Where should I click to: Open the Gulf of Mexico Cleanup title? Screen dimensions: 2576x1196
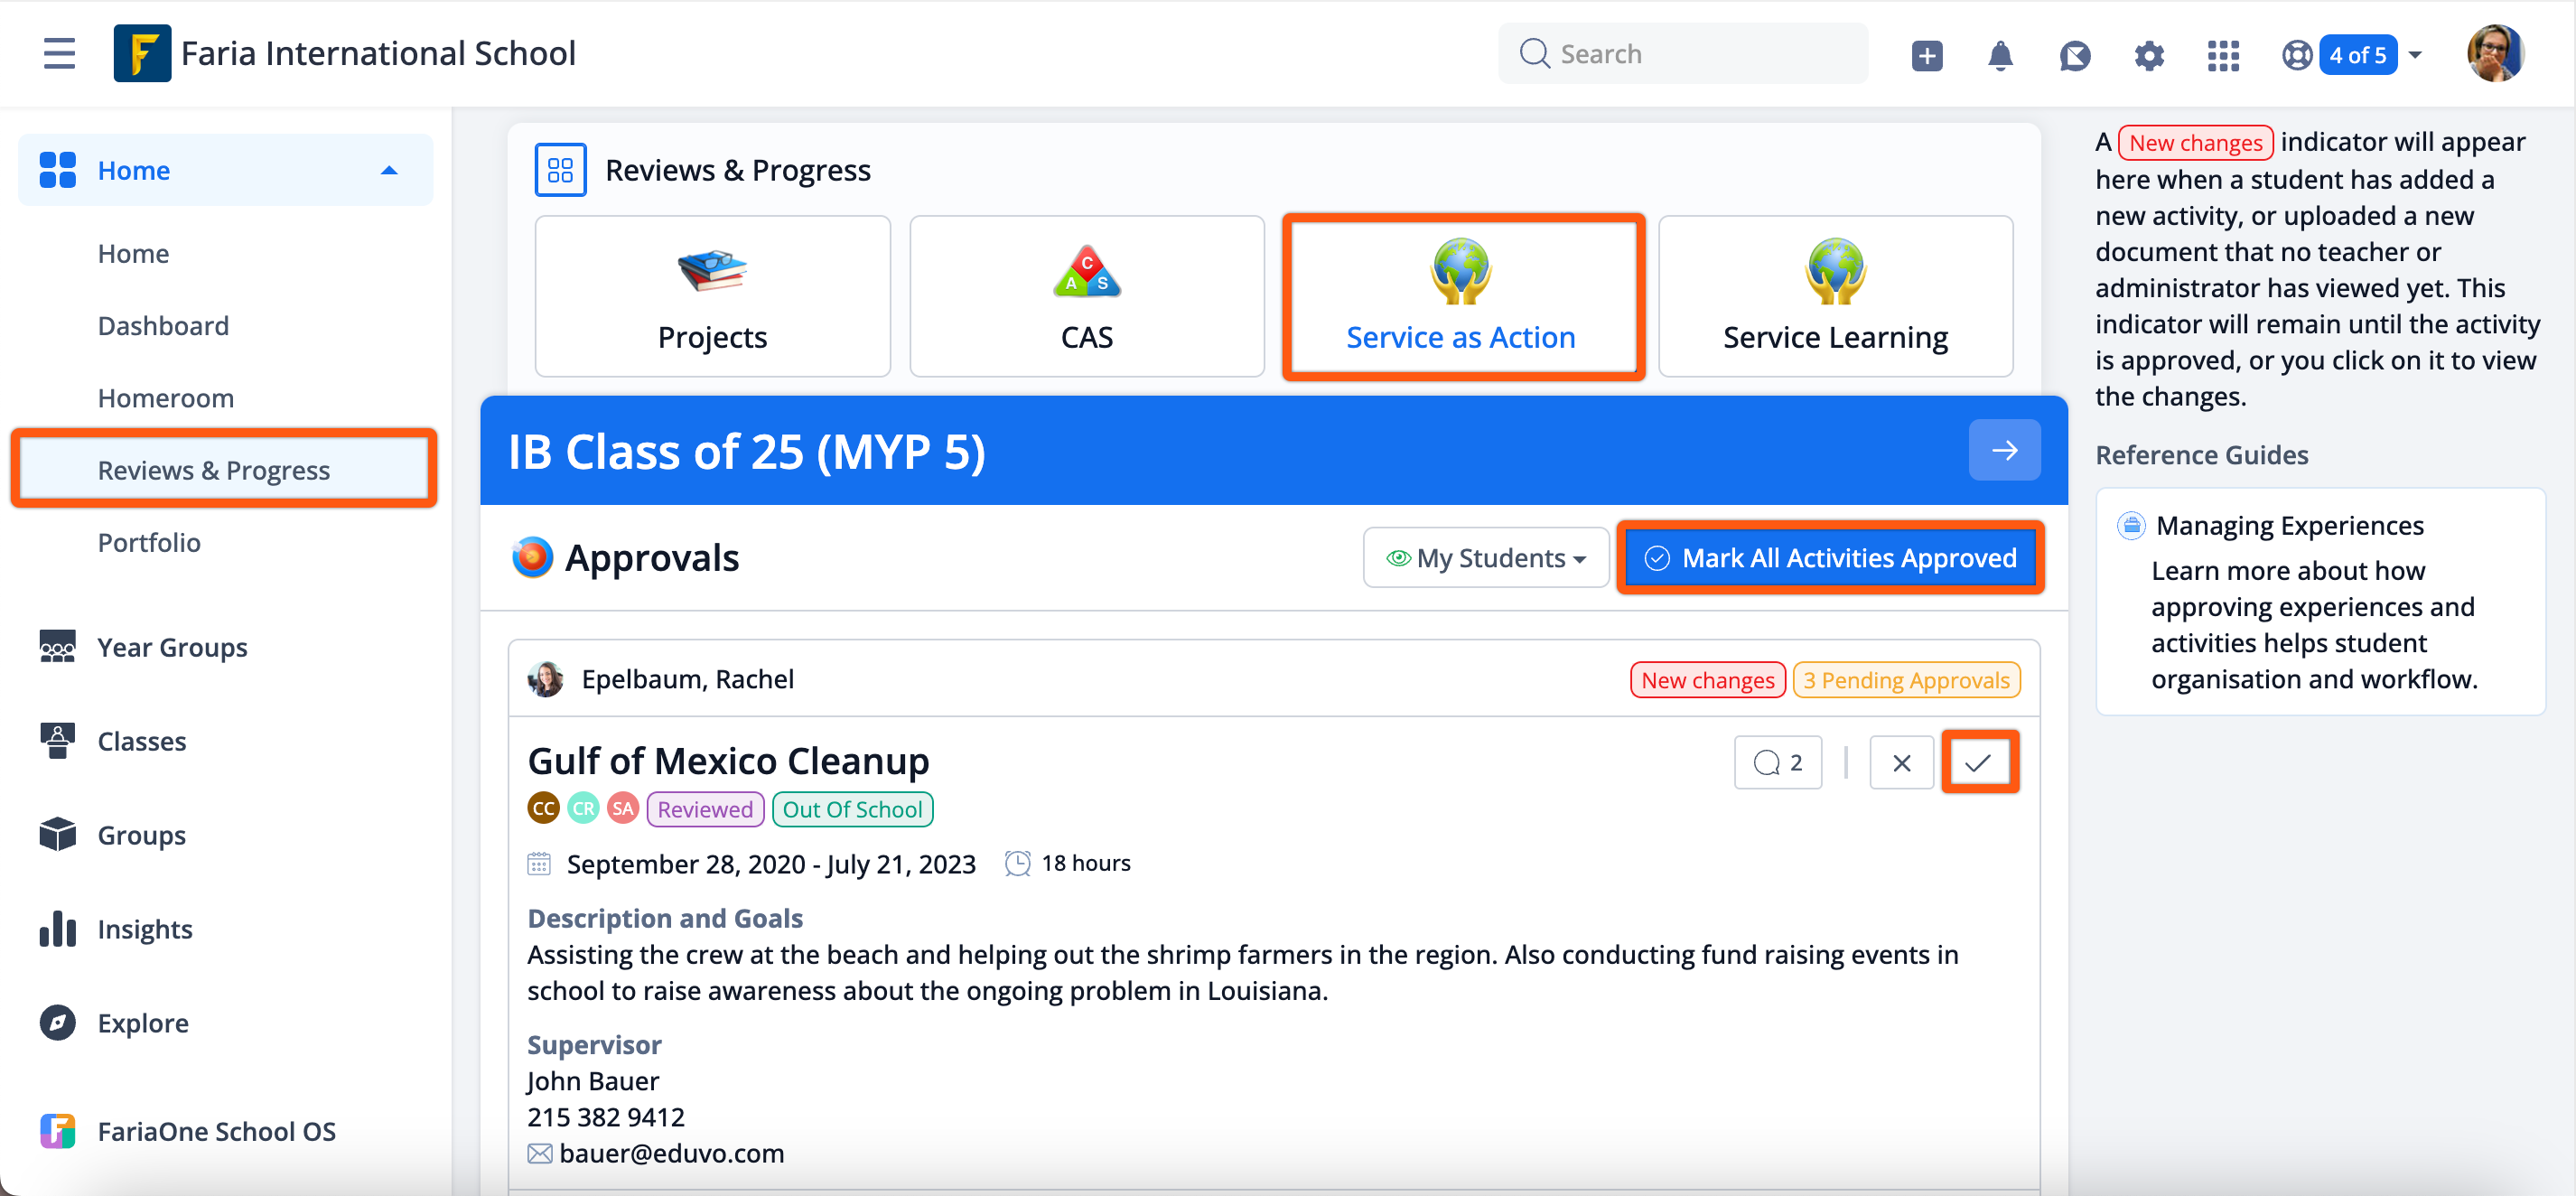[x=728, y=762]
